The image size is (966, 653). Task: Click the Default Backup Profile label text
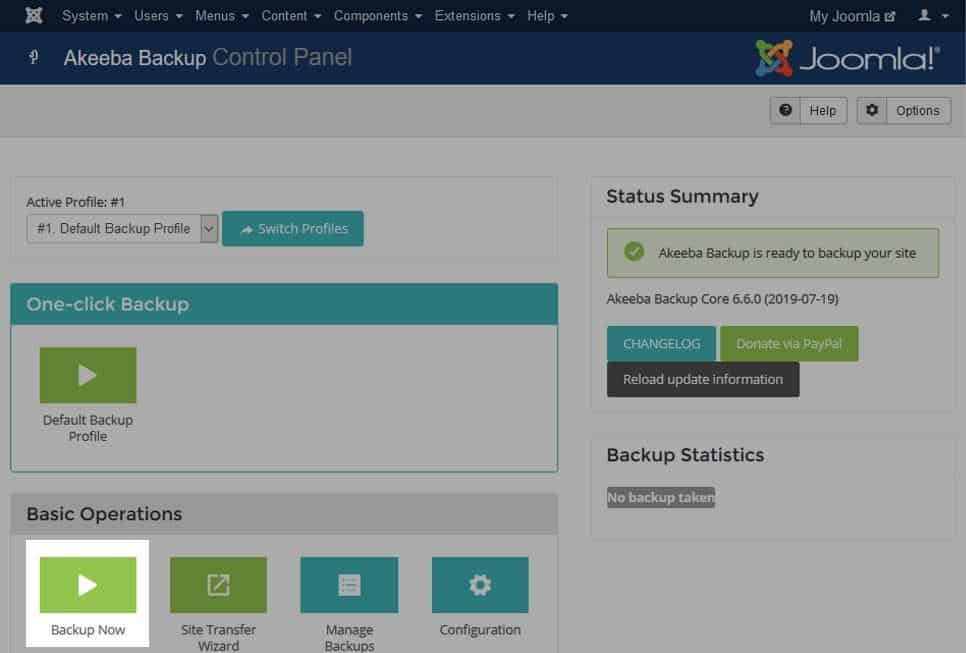87,428
